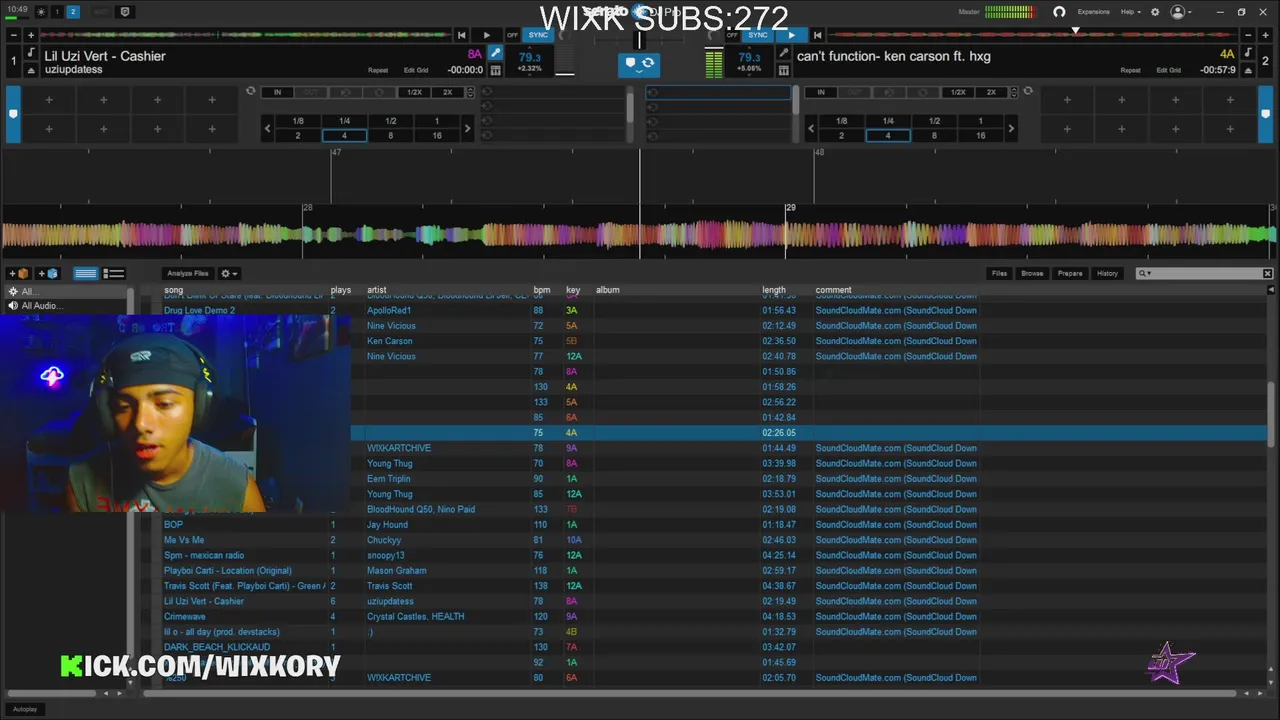This screenshot has width=1280, height=720.
Task: Click Autoplay button at bottom left
Action: (x=25, y=709)
